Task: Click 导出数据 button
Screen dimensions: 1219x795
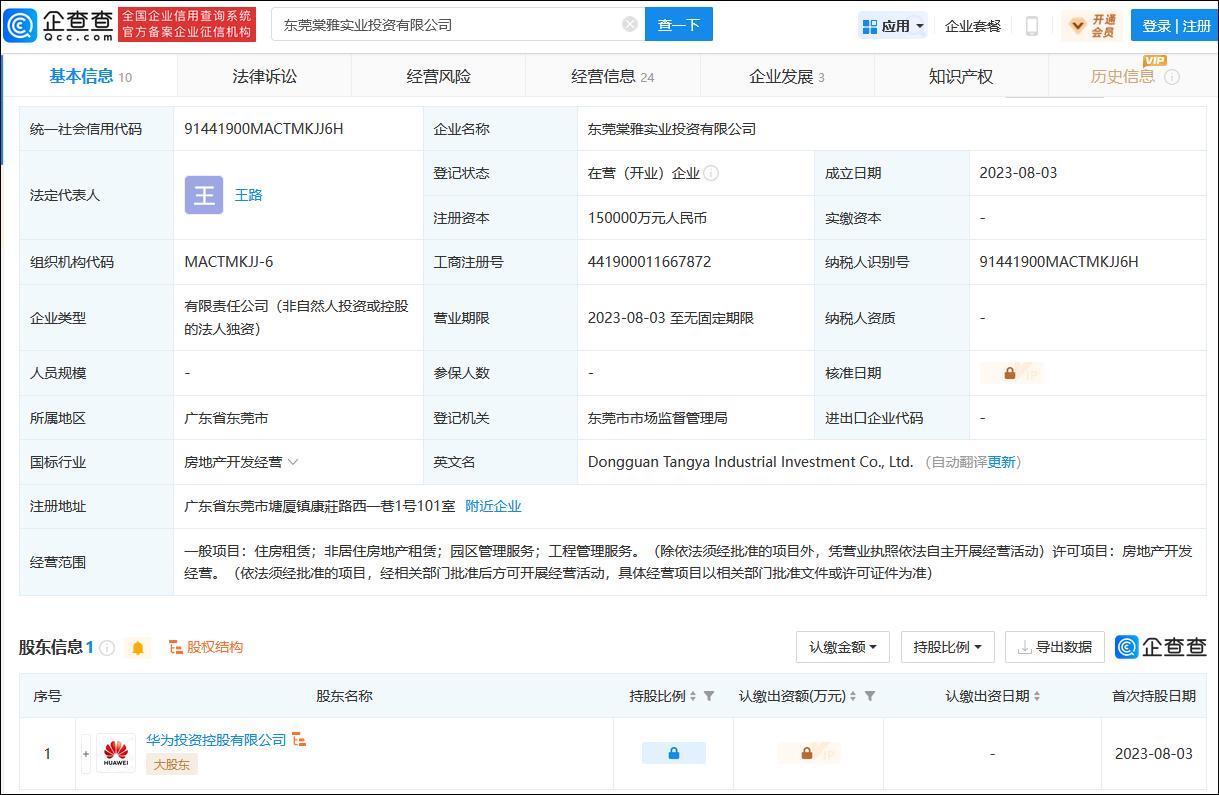Action: pos(1055,647)
